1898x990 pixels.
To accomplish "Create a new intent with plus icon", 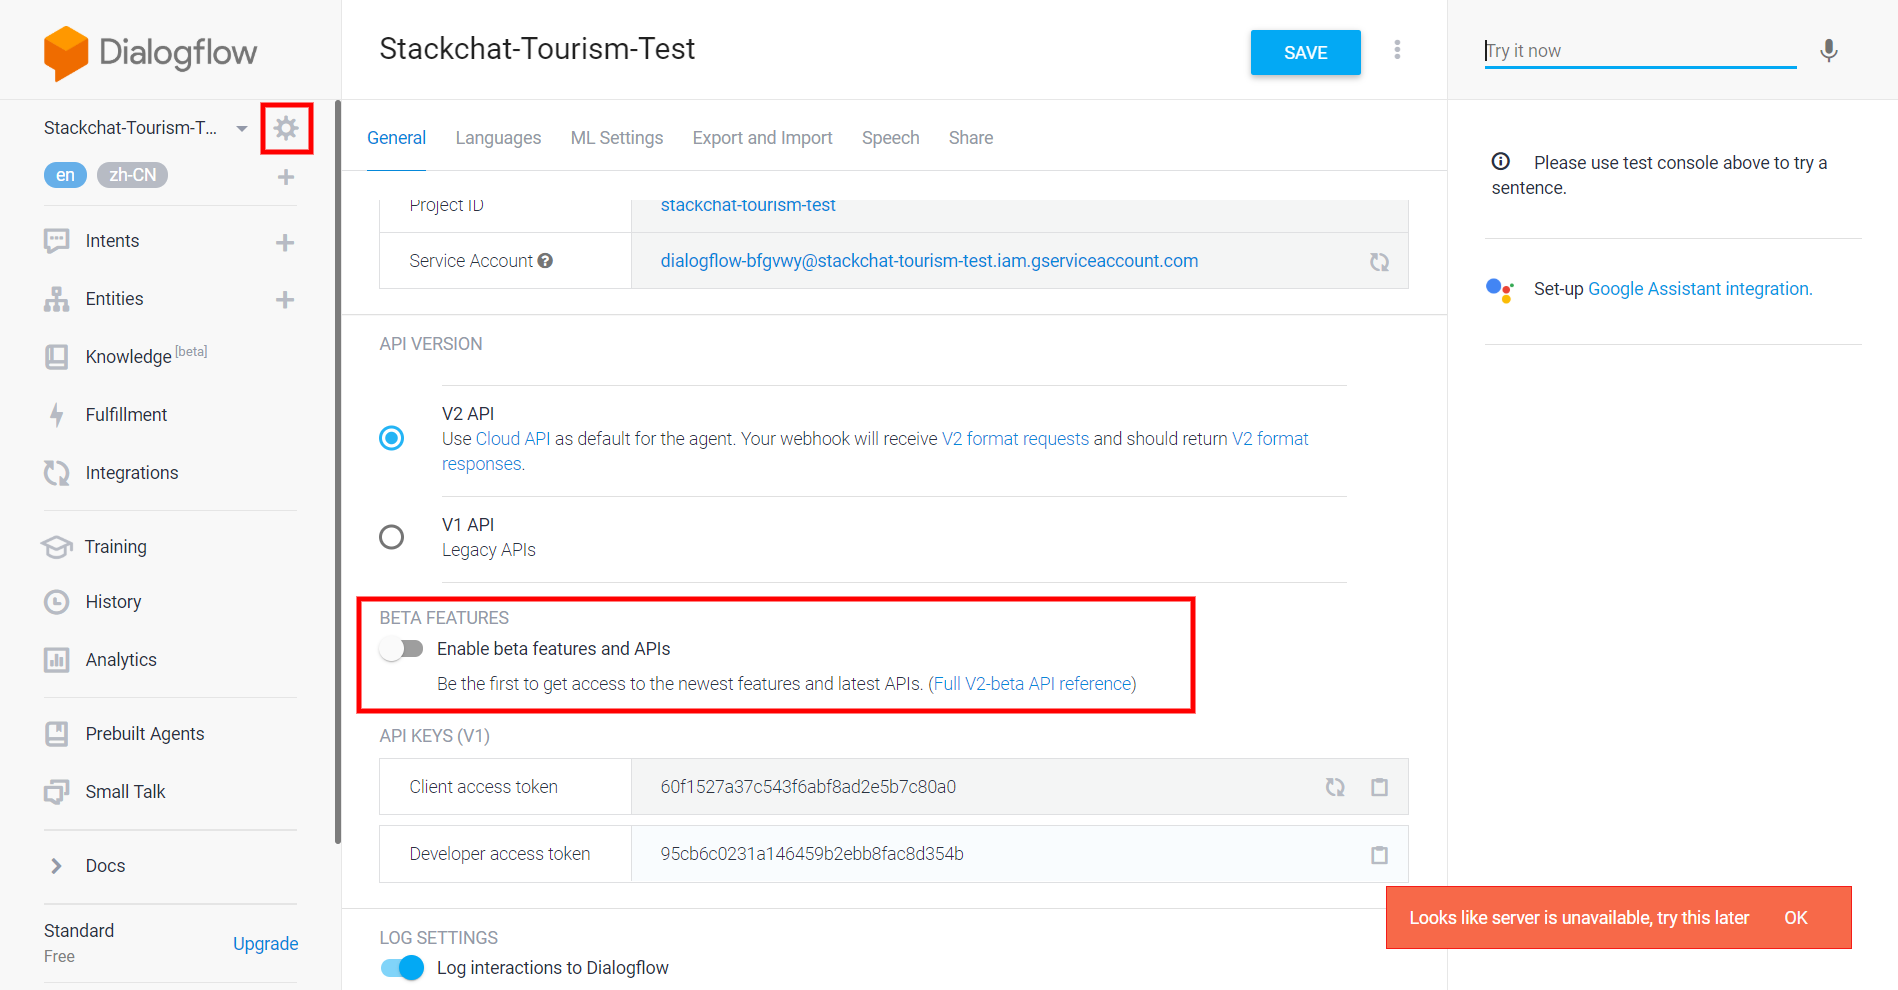I will (285, 242).
